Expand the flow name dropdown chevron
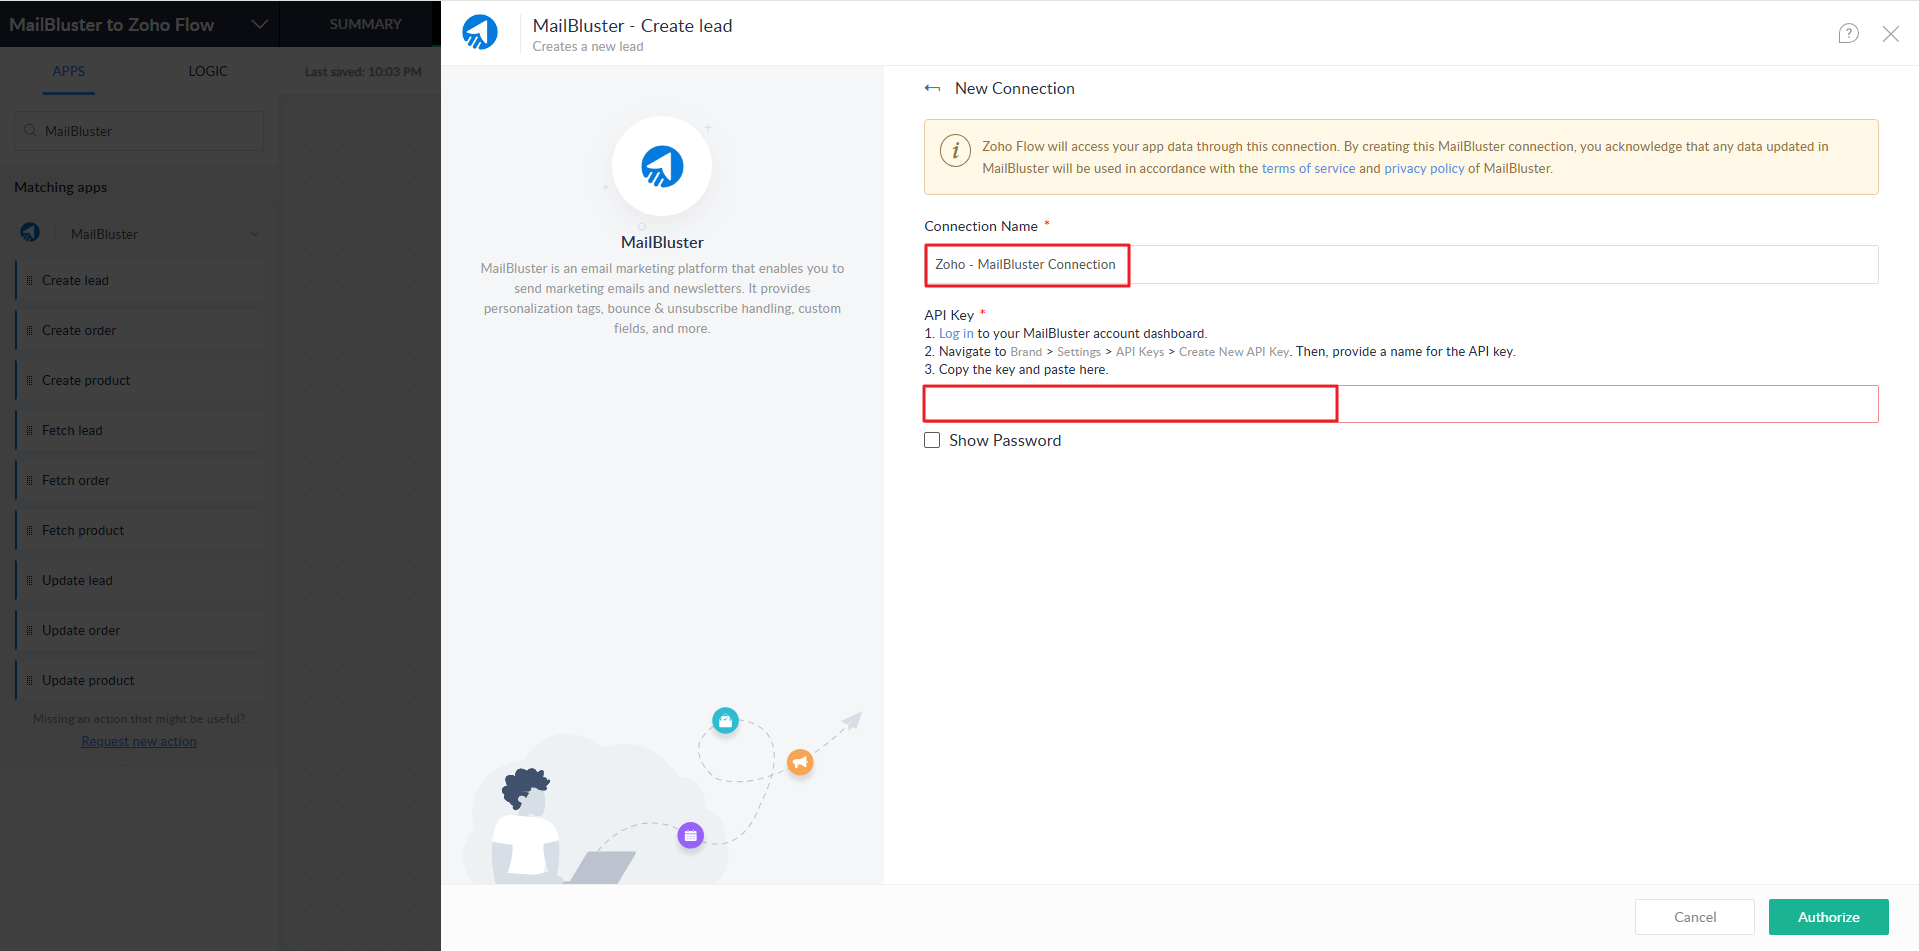The width and height of the screenshot is (1919, 951). point(259,25)
